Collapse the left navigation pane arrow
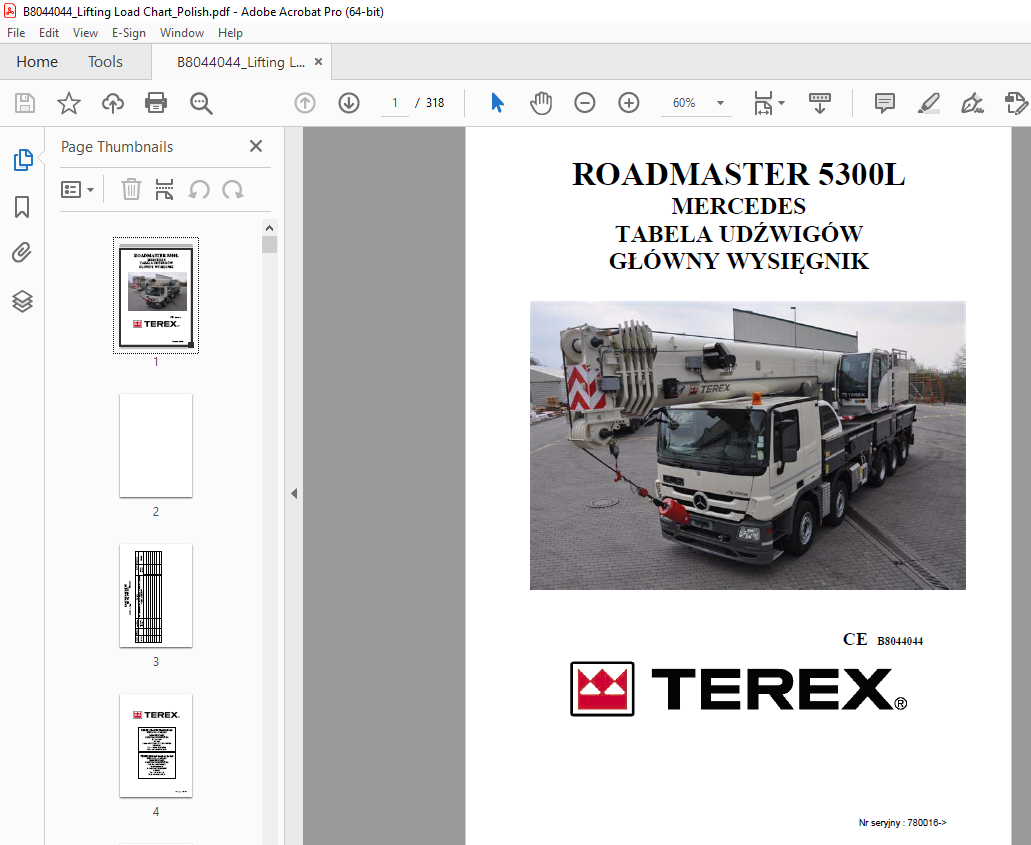The height and width of the screenshot is (845, 1031). 294,493
